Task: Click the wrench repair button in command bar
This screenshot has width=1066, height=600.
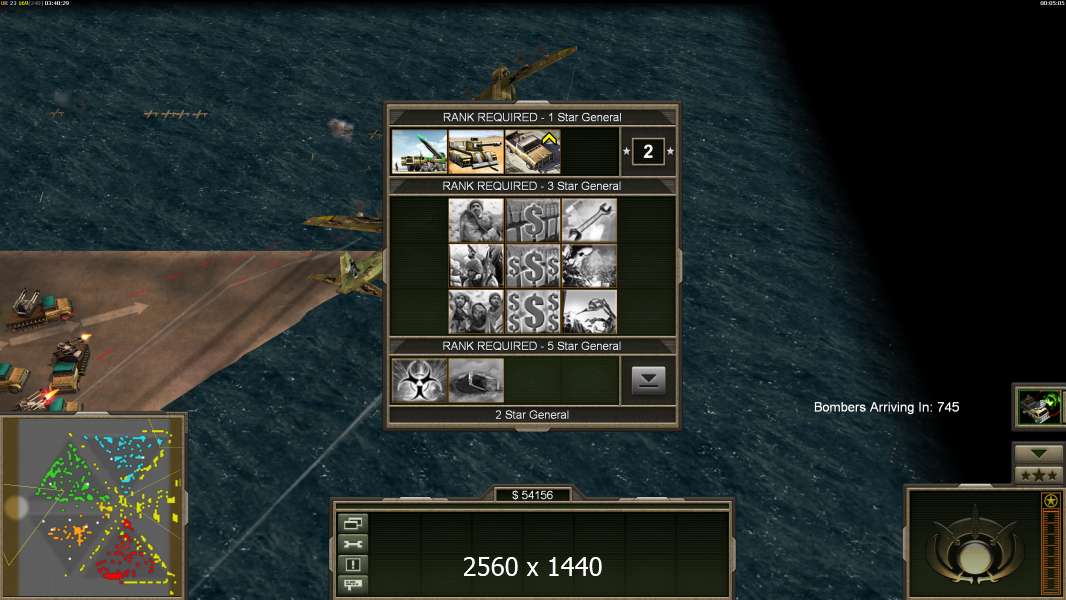Action: (353, 544)
